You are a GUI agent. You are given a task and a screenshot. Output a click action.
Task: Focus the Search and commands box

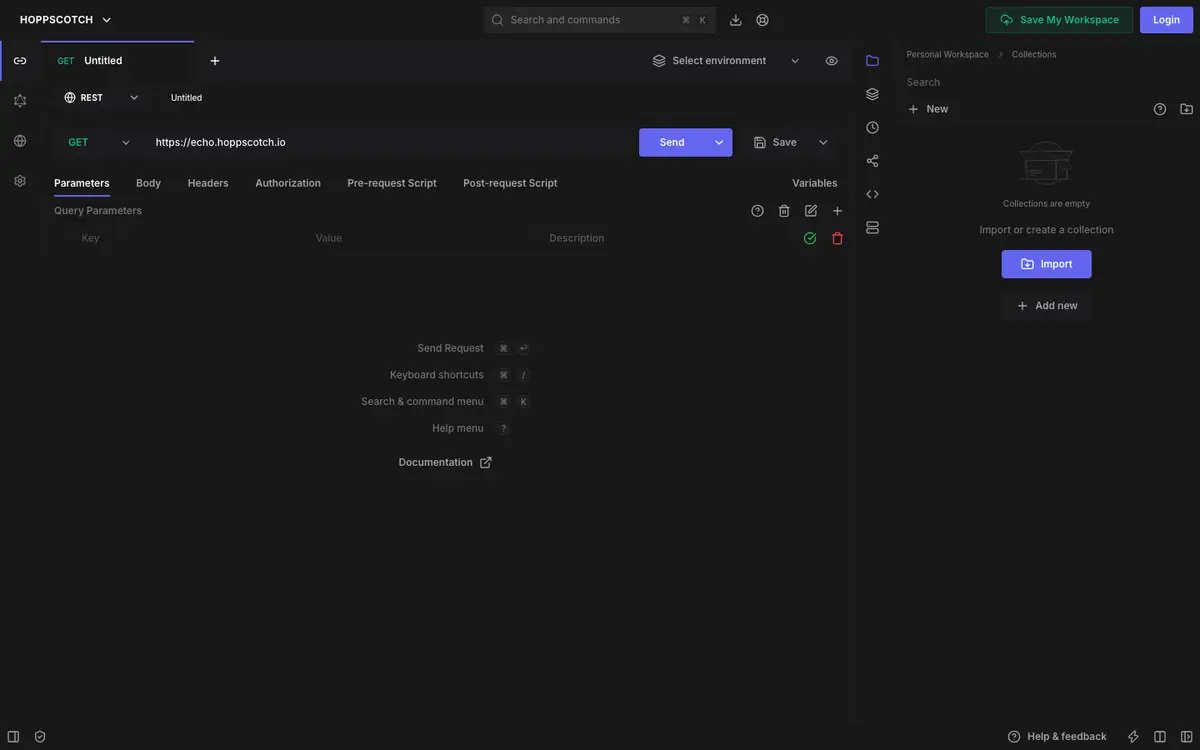click(600, 20)
